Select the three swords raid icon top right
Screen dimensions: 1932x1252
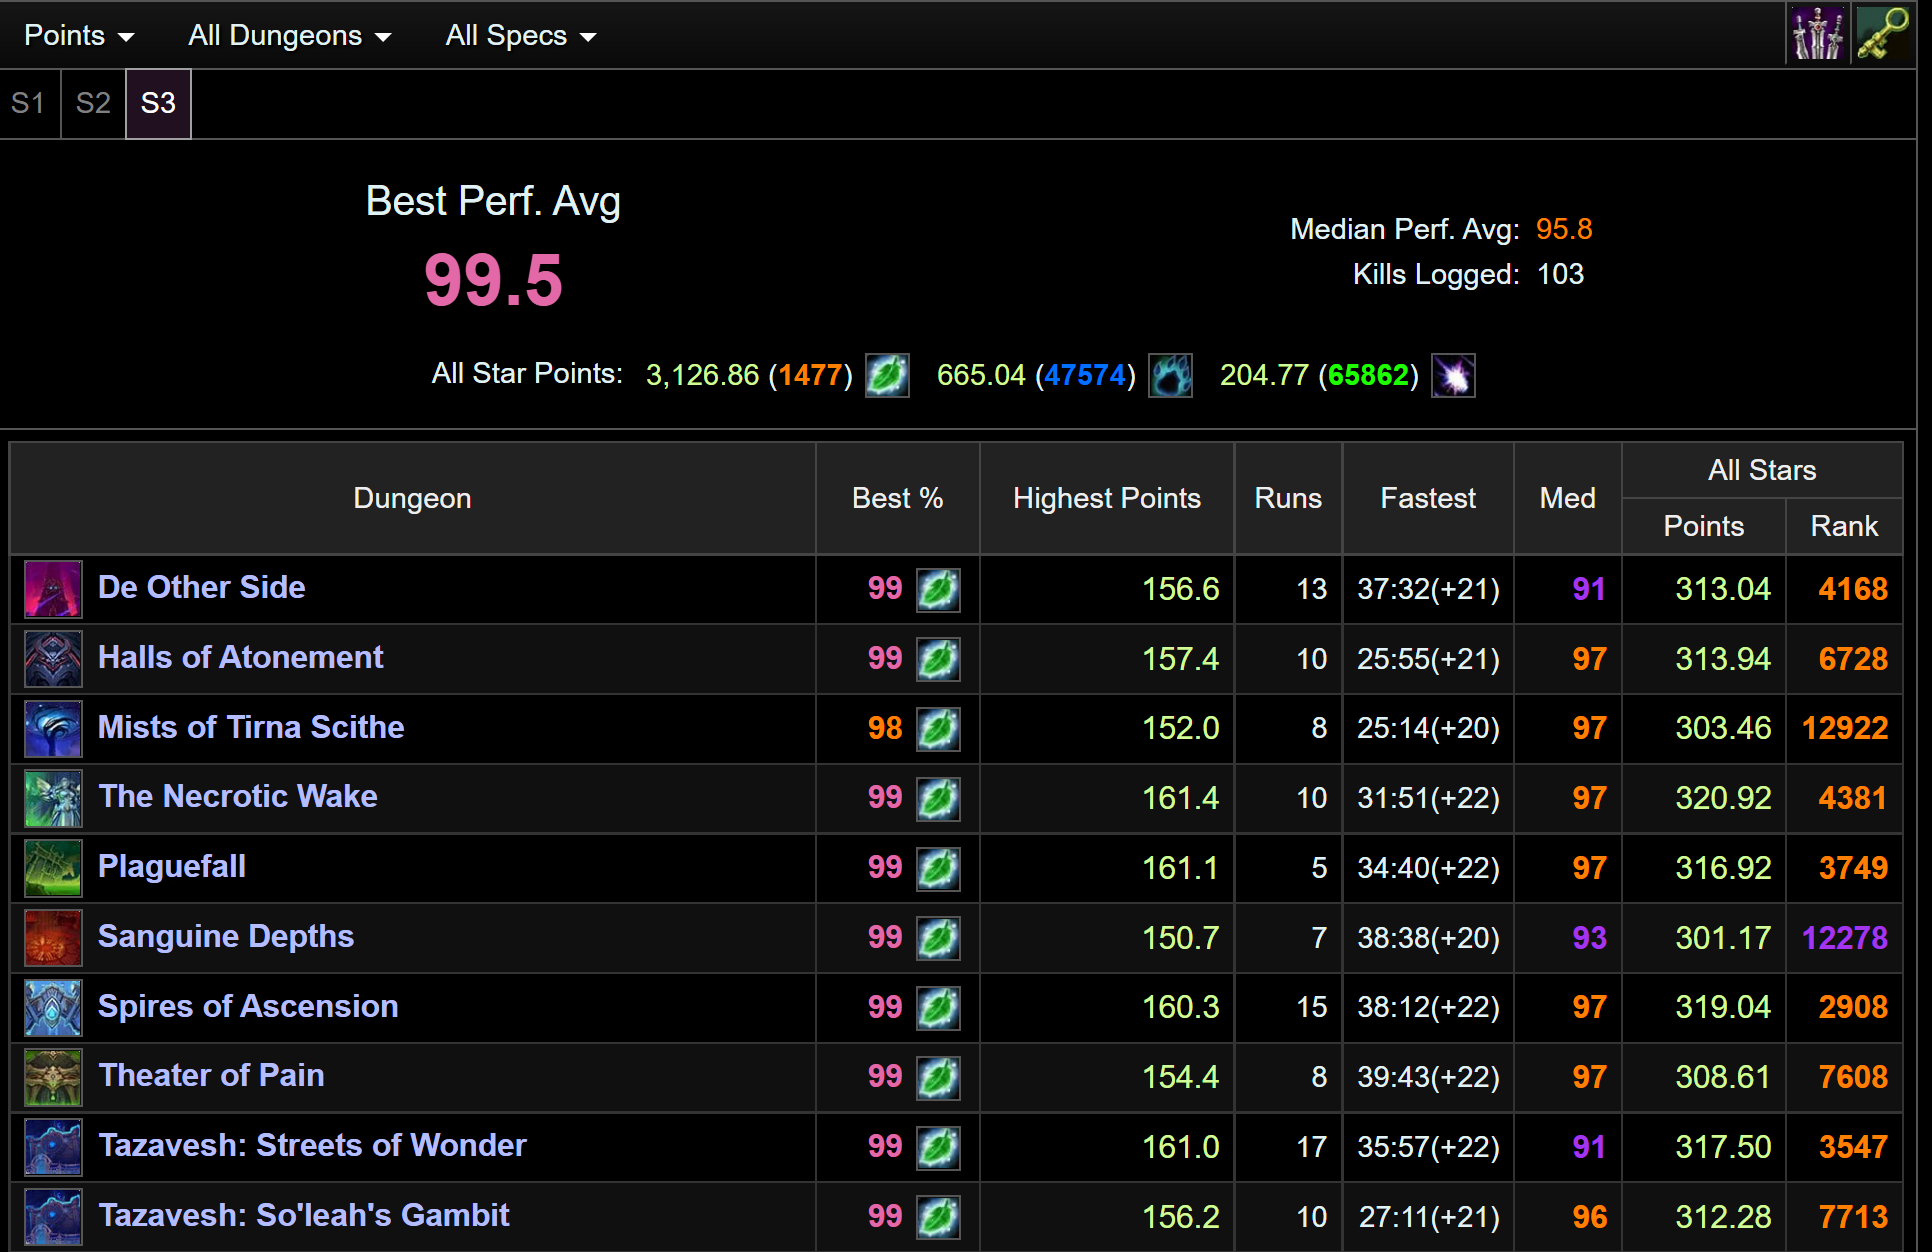[x=1819, y=33]
